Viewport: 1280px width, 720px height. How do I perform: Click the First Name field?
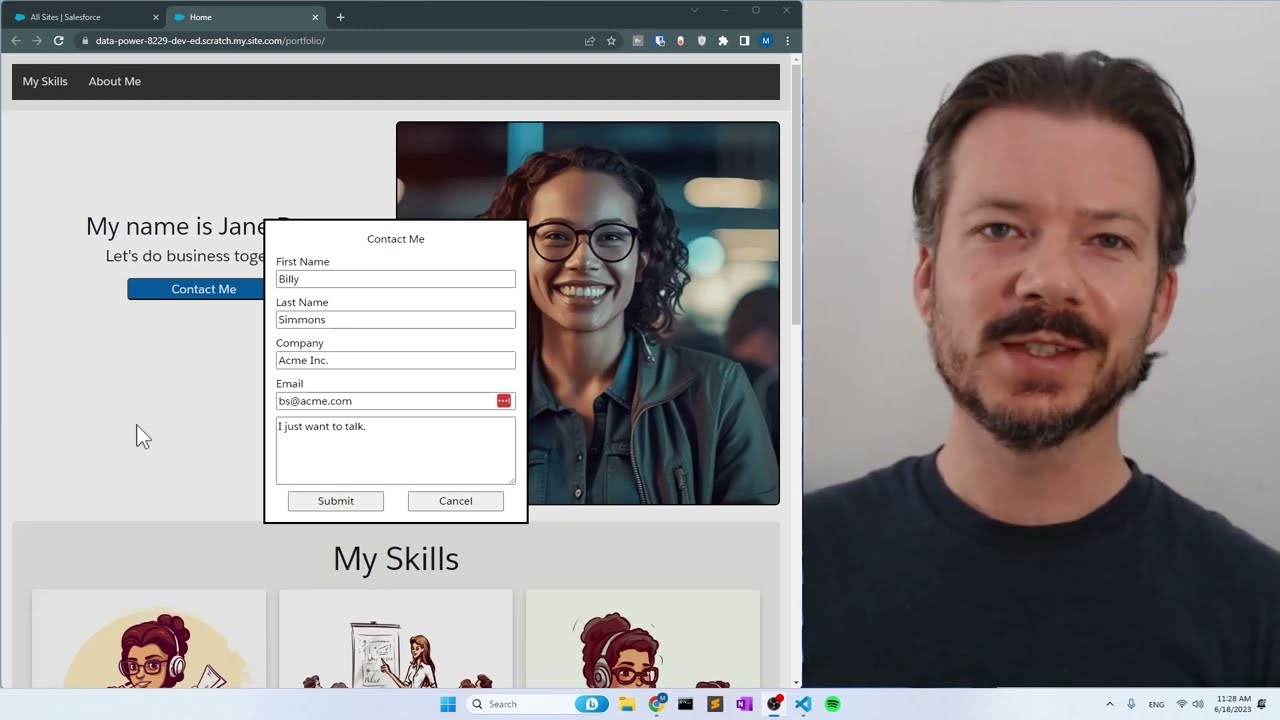pos(396,279)
